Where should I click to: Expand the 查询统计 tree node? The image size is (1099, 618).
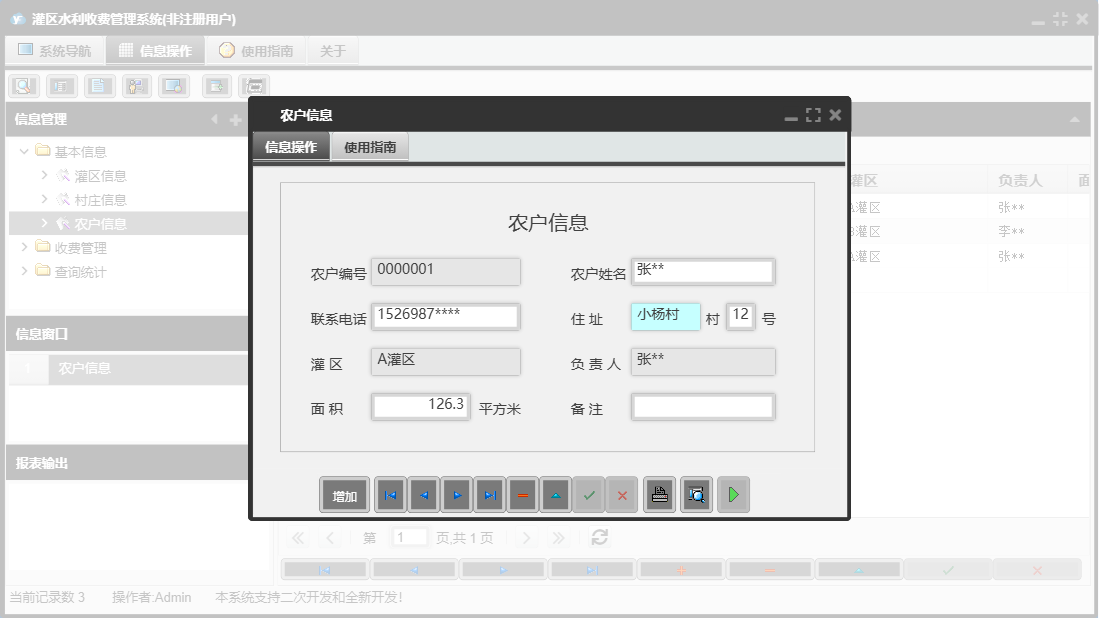coord(24,270)
